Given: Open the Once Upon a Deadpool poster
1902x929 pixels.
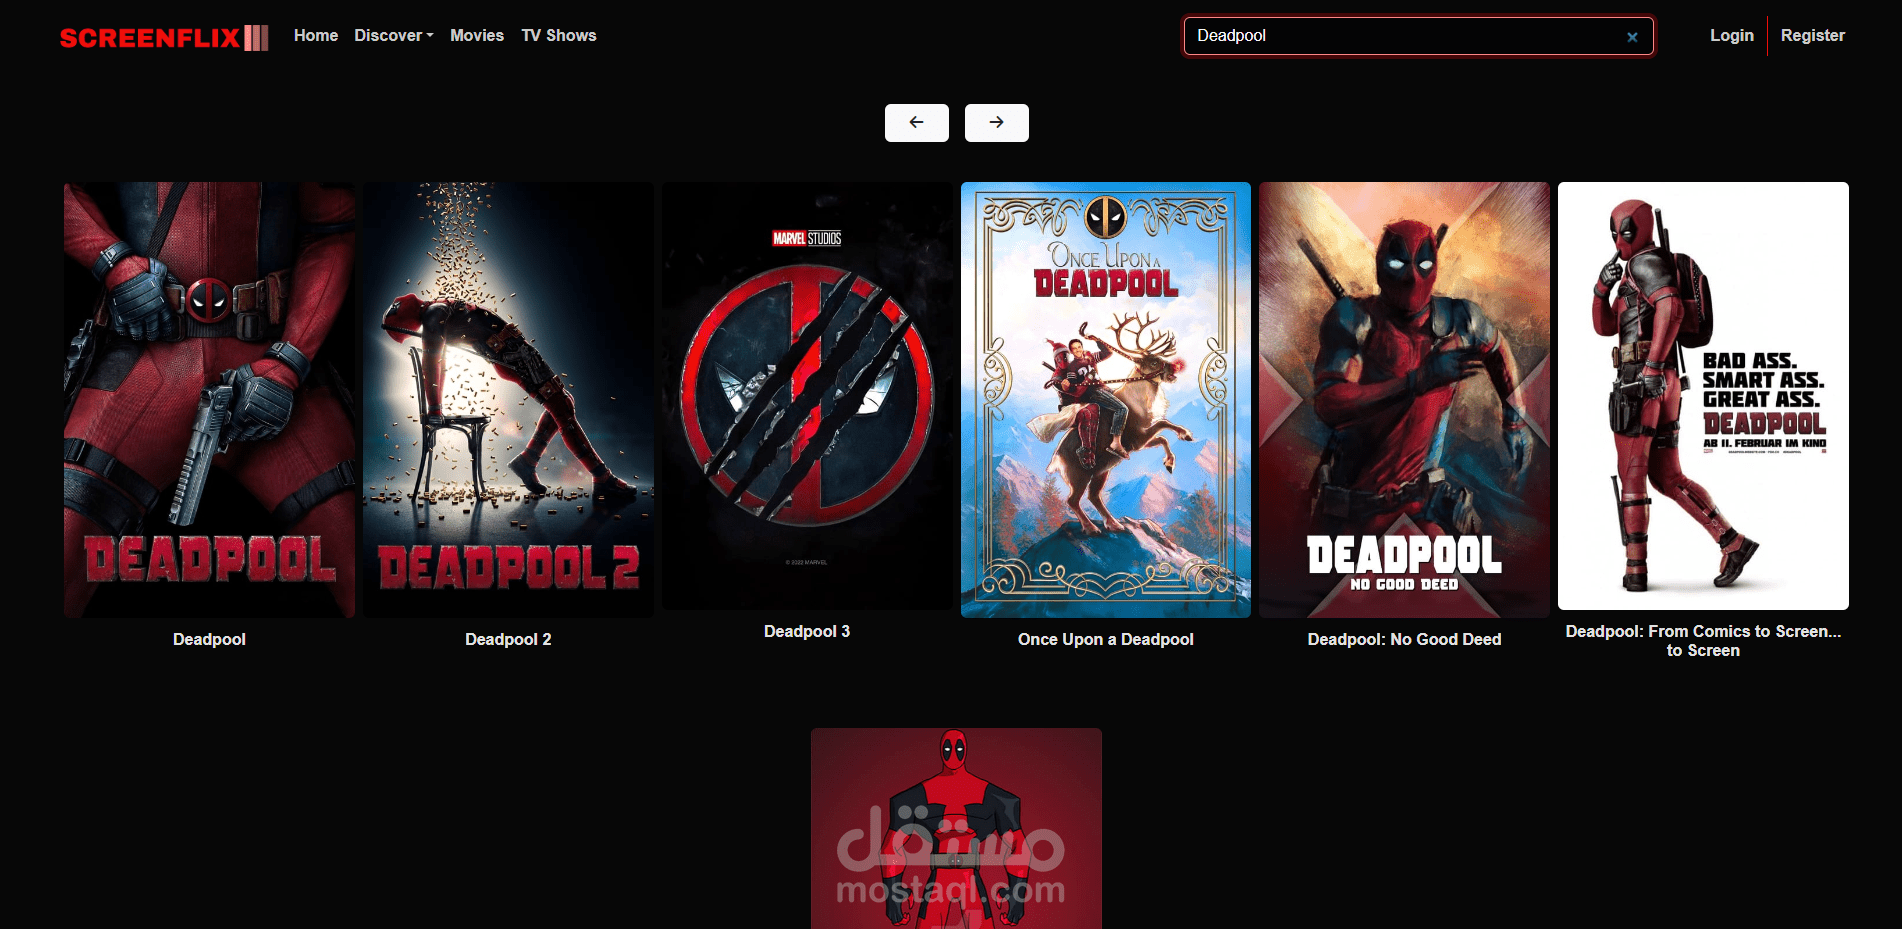Looking at the screenshot, I should 1106,400.
